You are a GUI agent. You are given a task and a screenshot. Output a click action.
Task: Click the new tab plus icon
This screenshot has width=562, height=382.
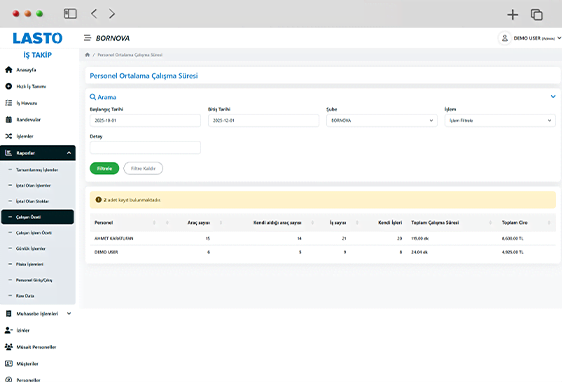click(513, 14)
